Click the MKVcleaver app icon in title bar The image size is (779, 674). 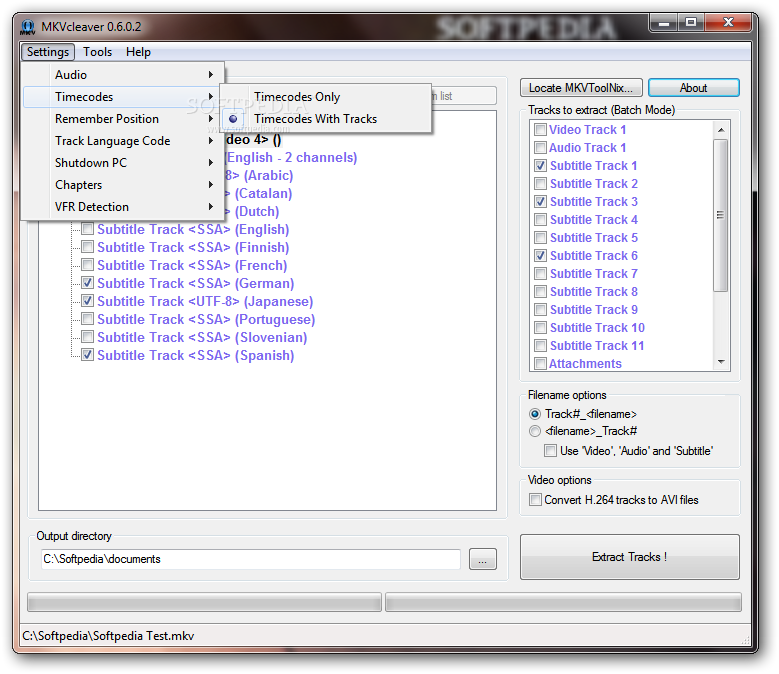coord(28,27)
